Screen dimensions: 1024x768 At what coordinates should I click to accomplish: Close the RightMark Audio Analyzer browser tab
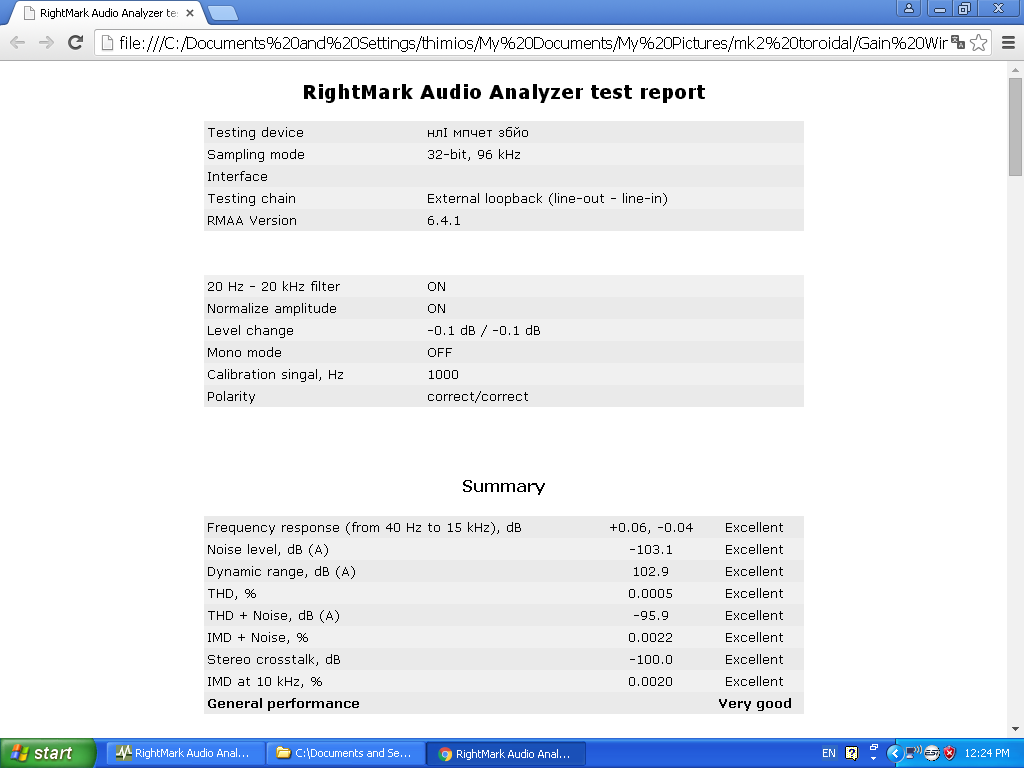coord(190,13)
